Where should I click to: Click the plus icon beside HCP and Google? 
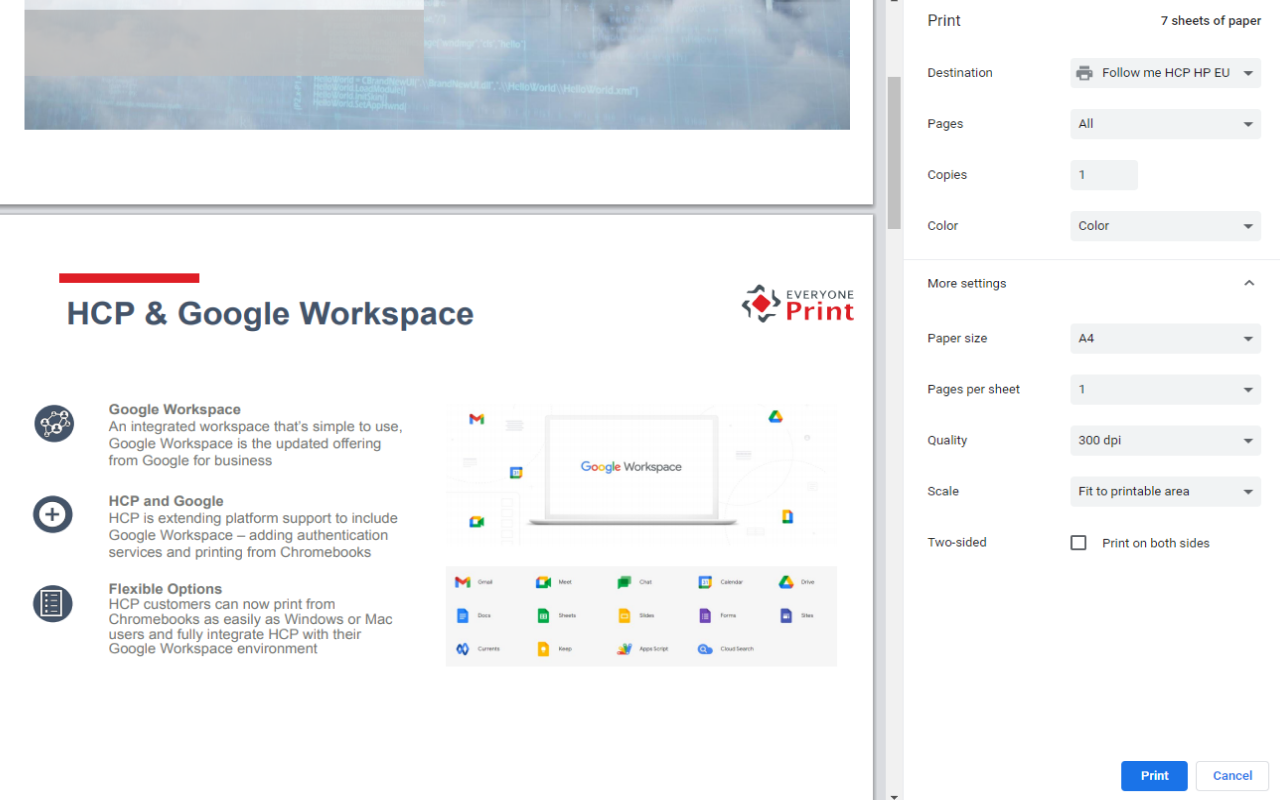pos(53,515)
